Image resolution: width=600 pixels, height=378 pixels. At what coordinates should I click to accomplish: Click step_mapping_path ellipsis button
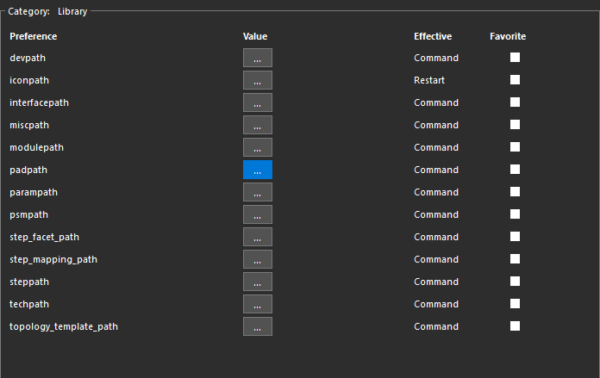point(258,259)
